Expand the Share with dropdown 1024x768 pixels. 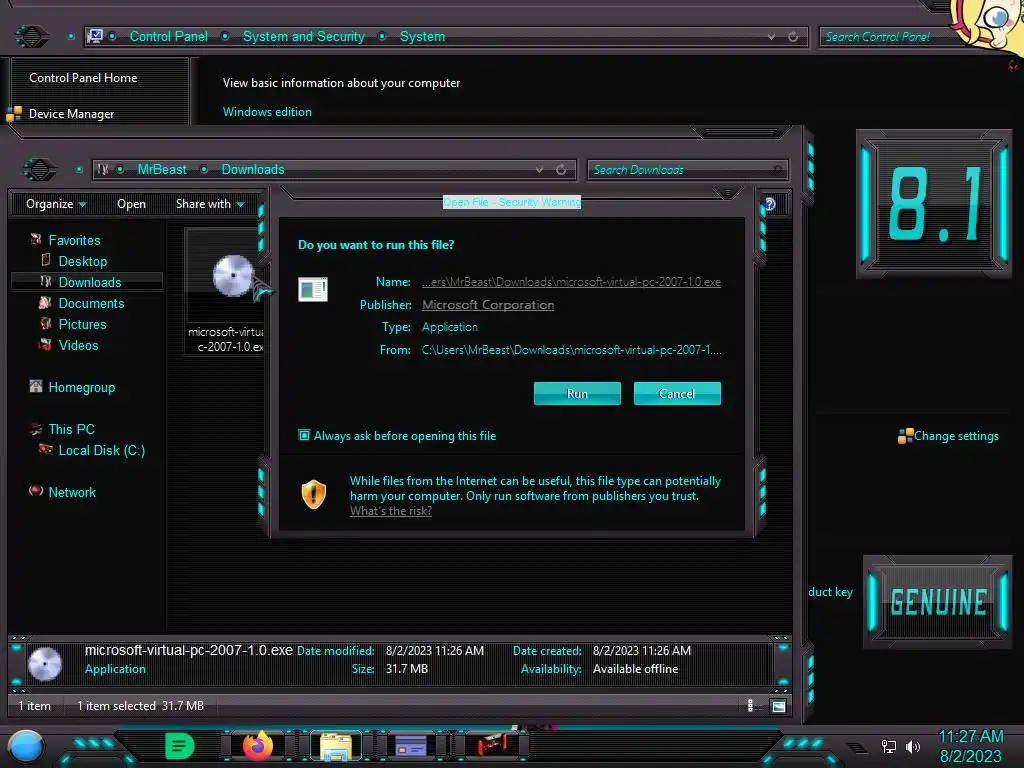(210, 204)
